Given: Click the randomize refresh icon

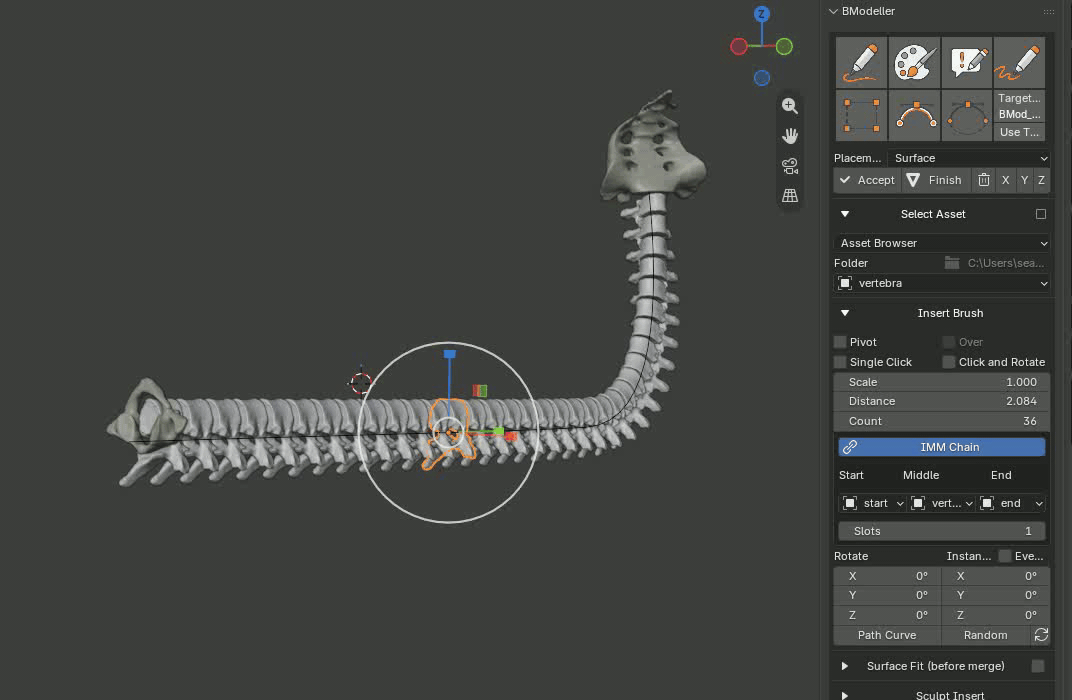Looking at the screenshot, I should [x=1041, y=635].
